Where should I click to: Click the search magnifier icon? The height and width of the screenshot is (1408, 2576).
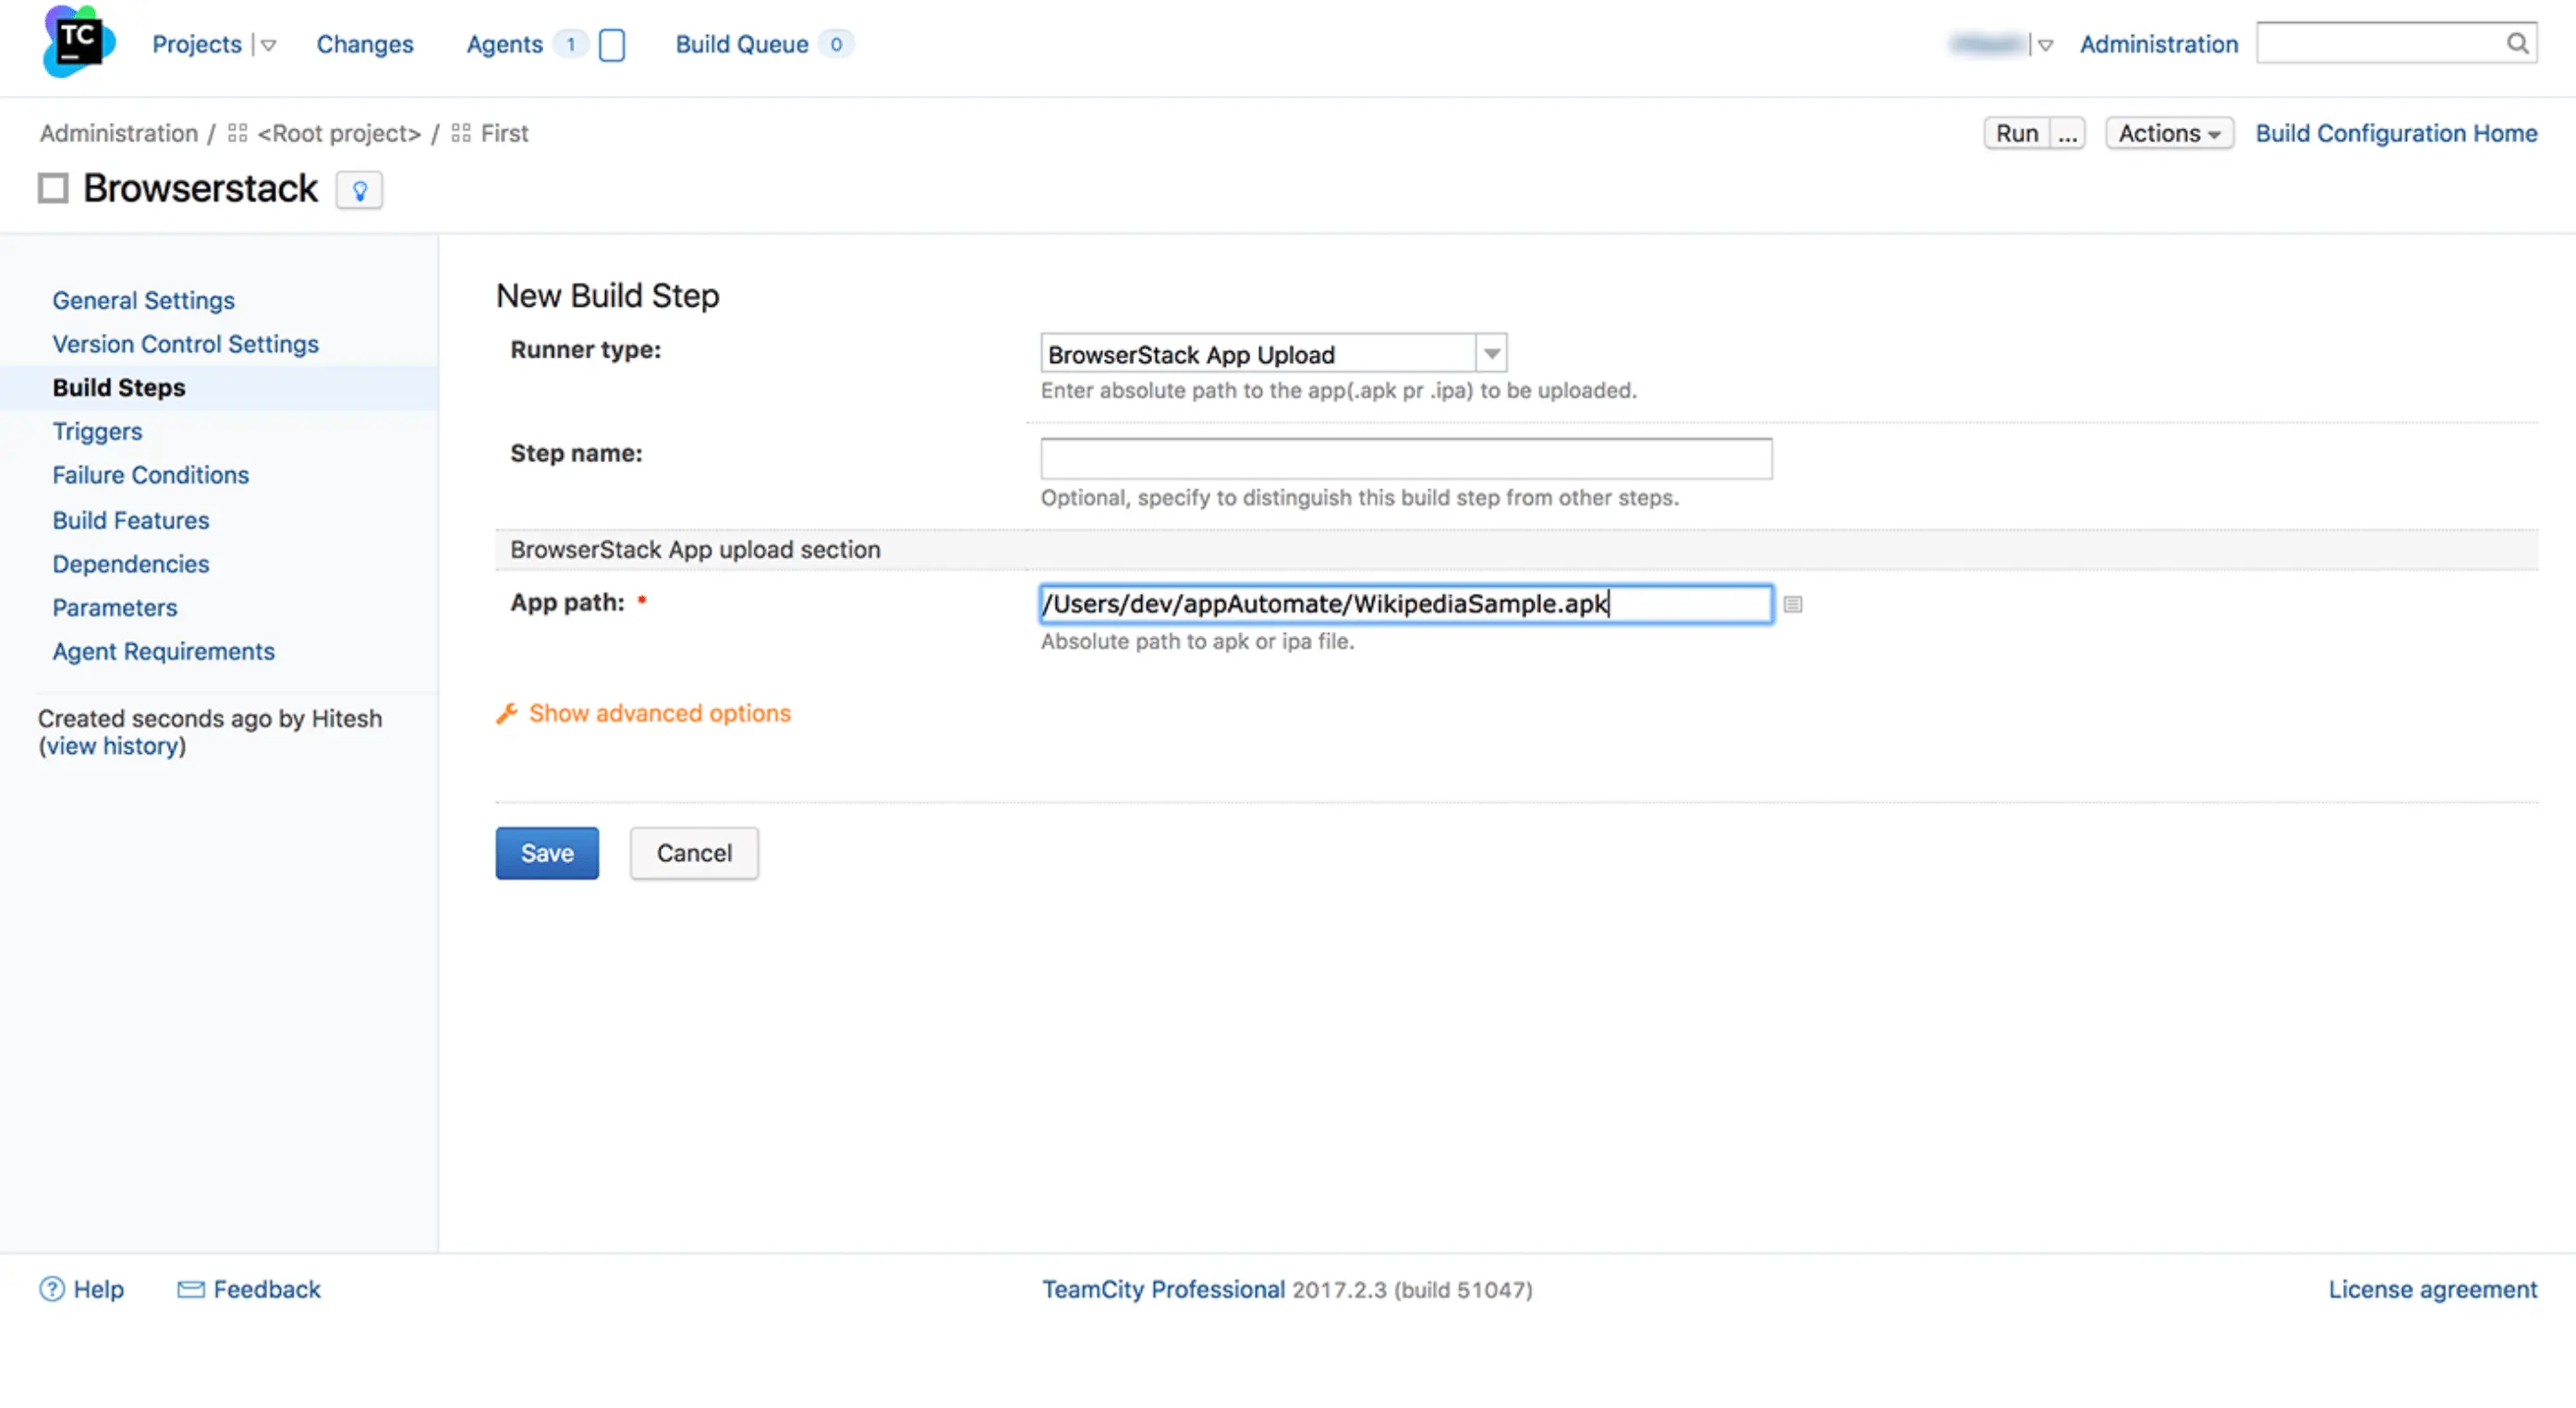[x=2517, y=43]
